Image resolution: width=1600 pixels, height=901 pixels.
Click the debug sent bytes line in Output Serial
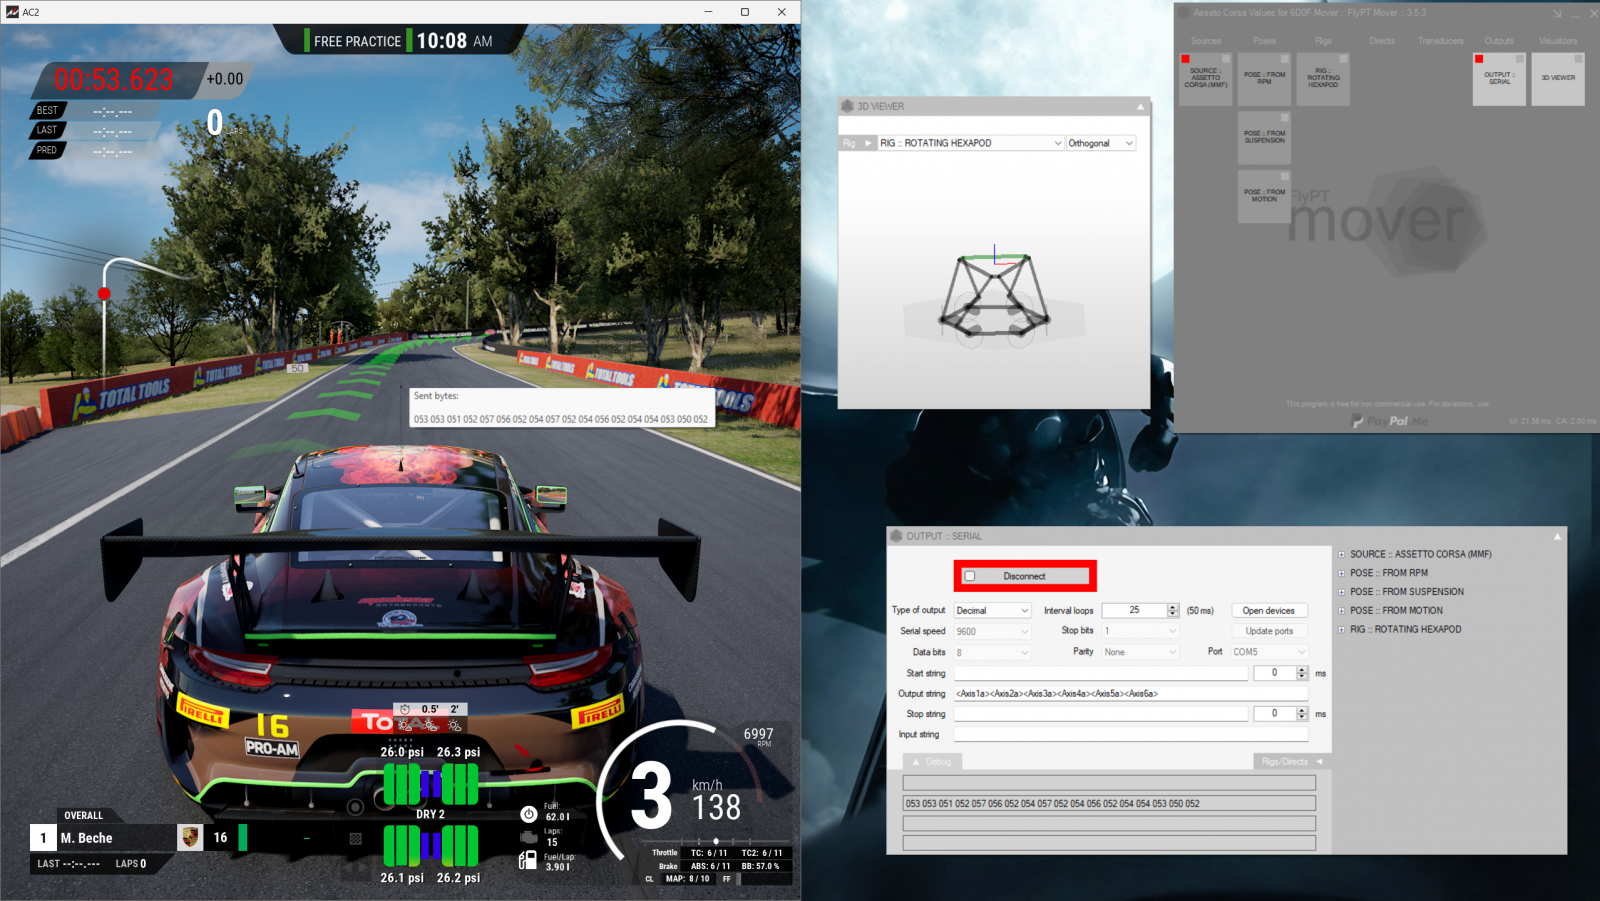click(1109, 803)
